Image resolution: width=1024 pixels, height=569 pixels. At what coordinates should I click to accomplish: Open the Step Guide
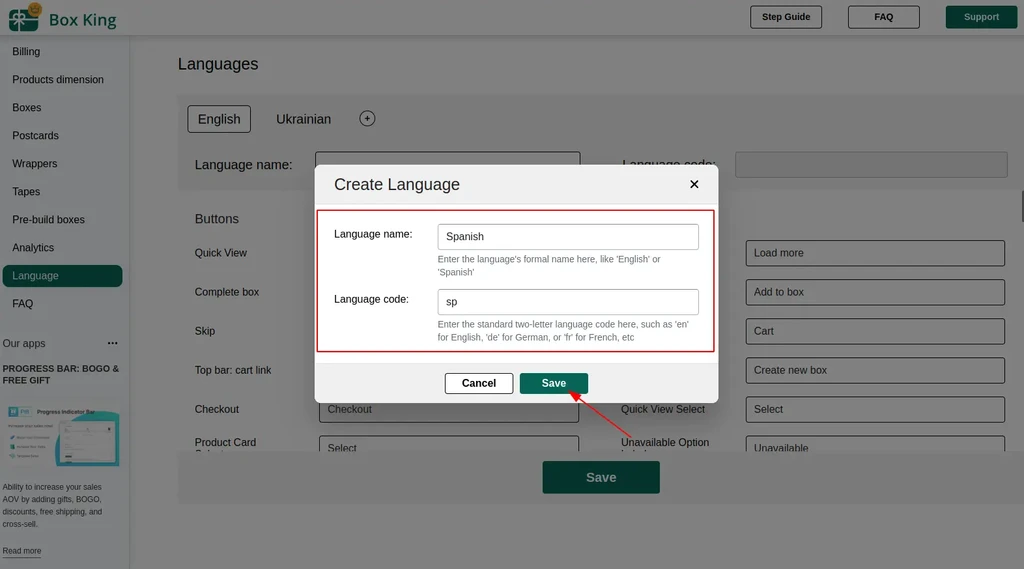[786, 17]
